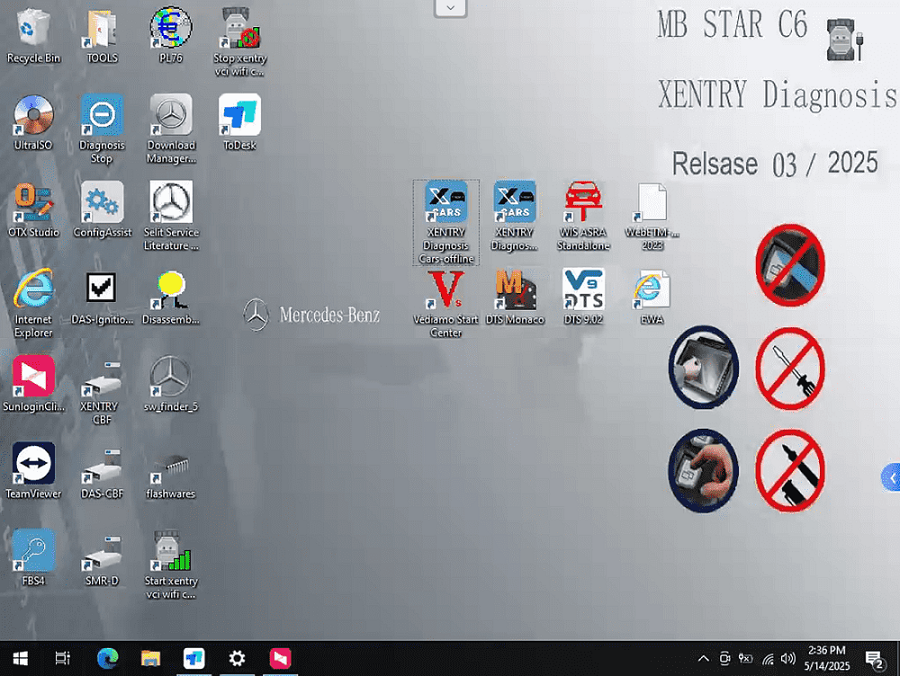The height and width of the screenshot is (676, 900).
Task: Open the Meet Now tray icon
Action: 725,659
